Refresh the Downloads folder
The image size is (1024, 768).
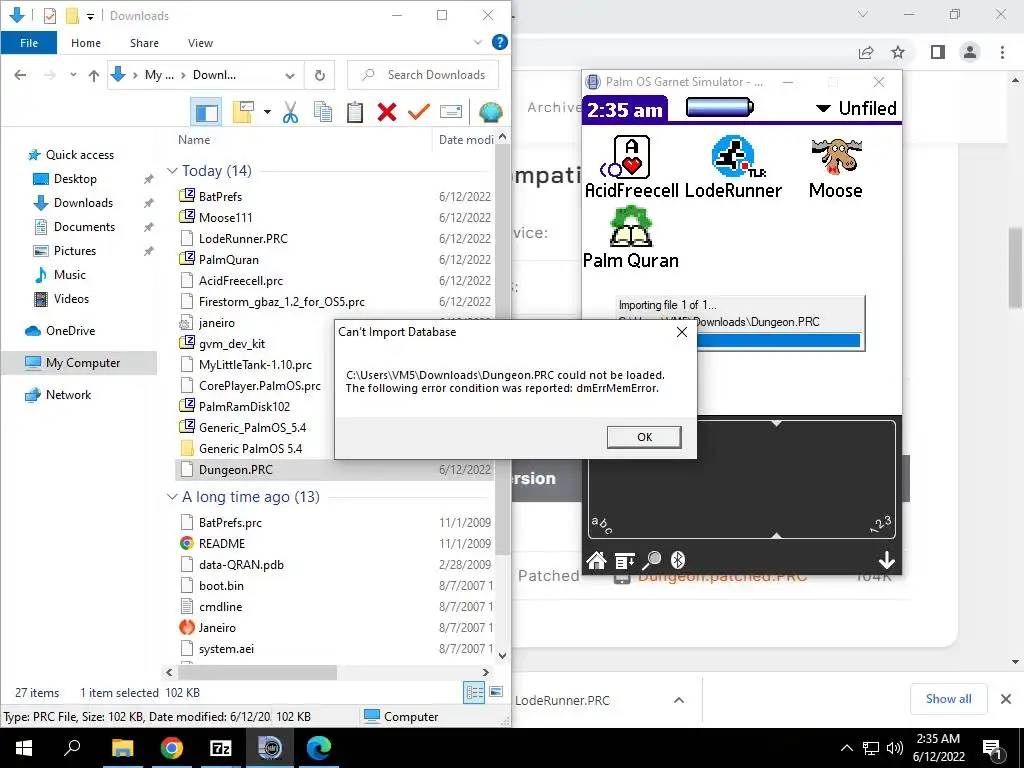click(319, 76)
